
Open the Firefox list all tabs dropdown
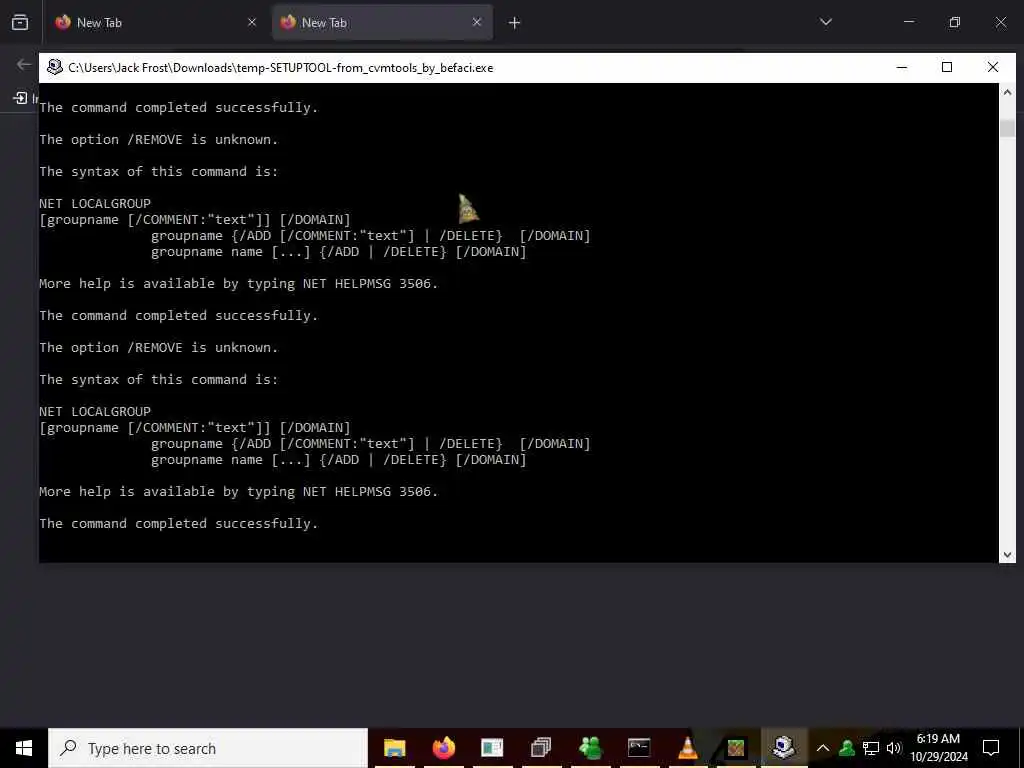pyautogui.click(x=825, y=22)
